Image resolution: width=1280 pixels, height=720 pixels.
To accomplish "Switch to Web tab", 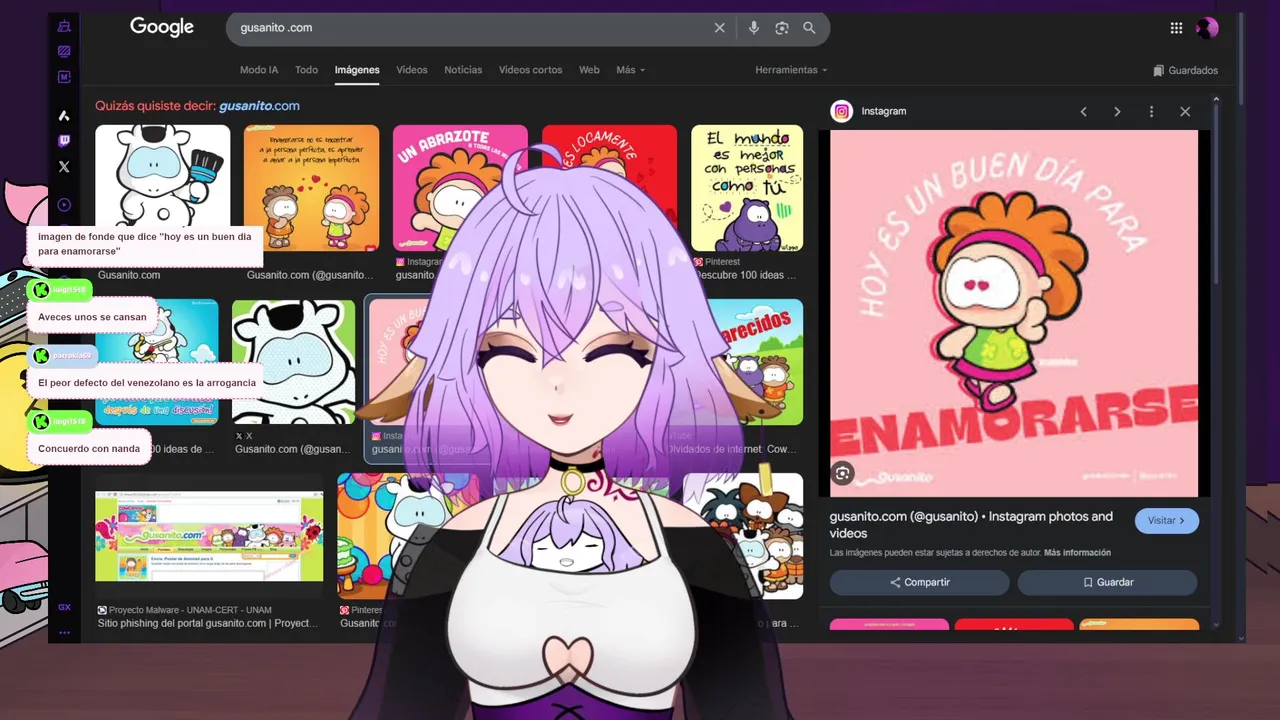I will [589, 70].
